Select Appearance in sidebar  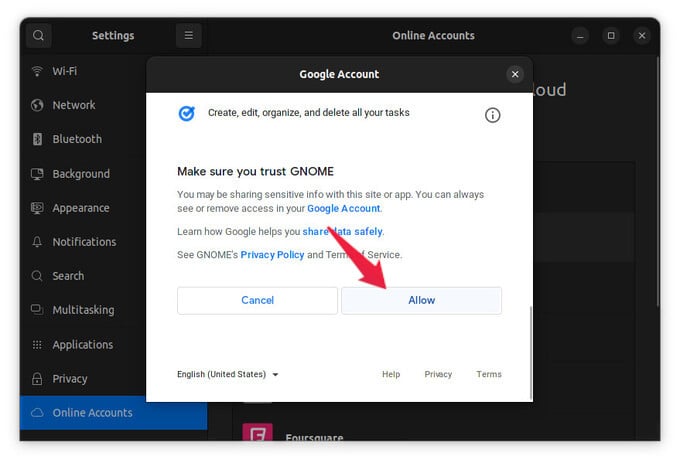point(82,208)
